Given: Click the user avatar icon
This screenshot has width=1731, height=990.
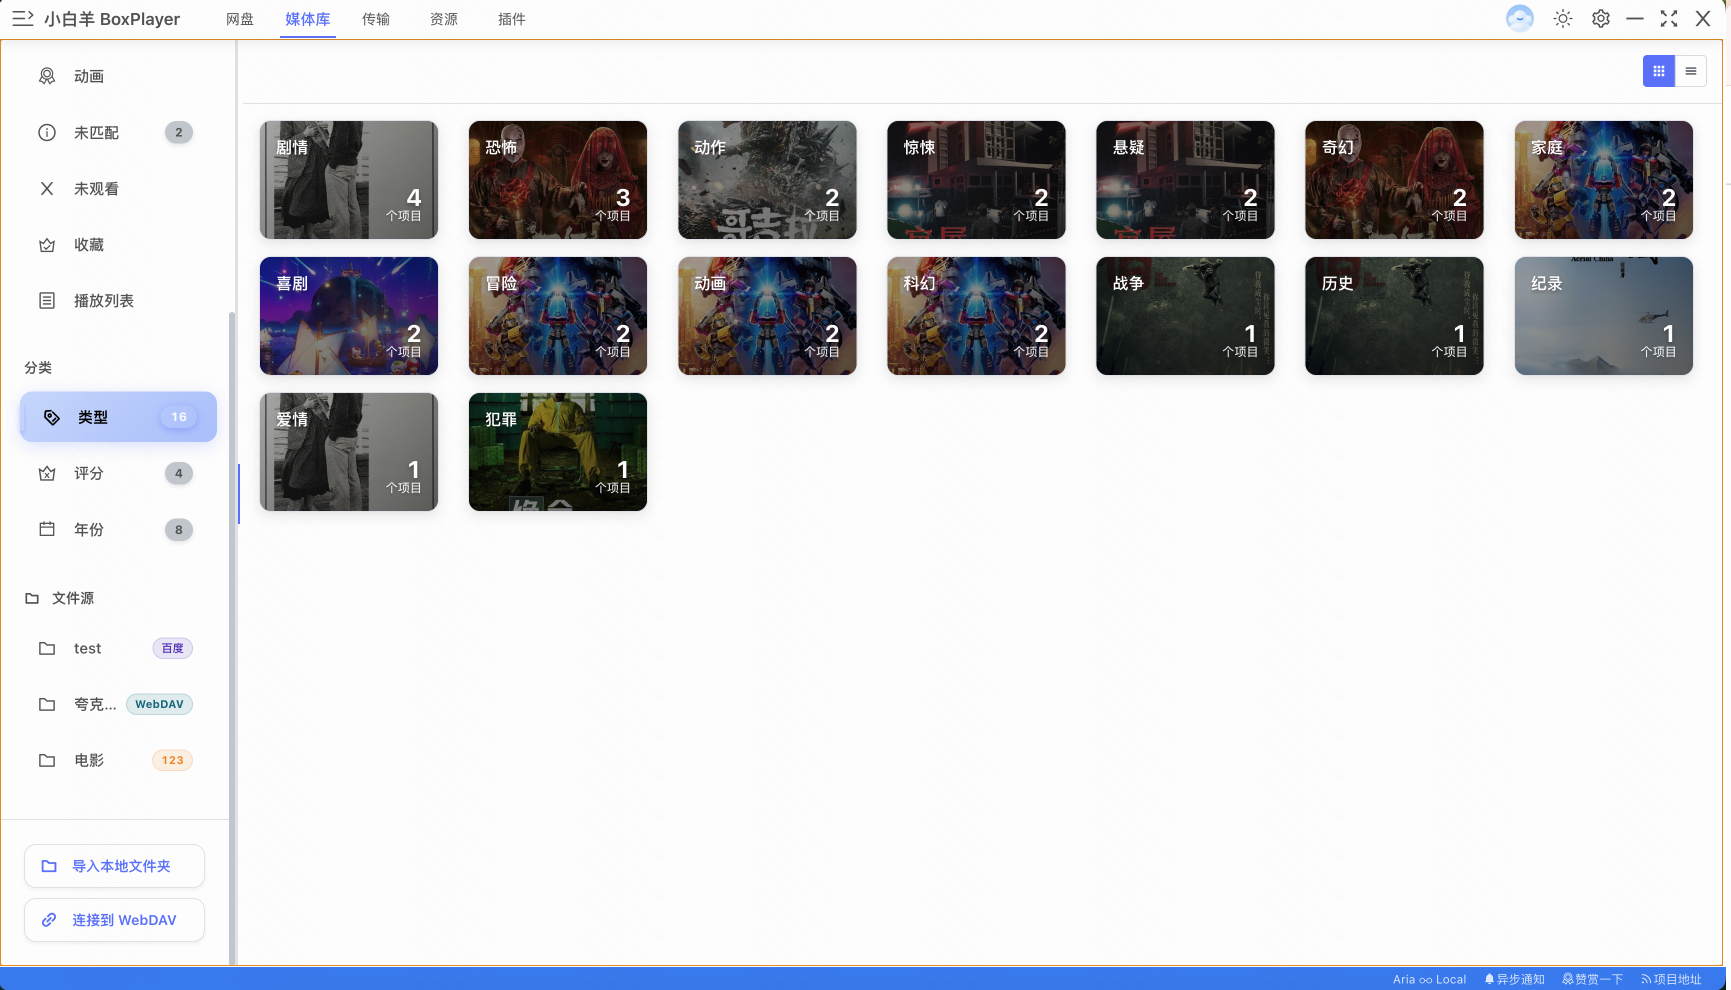Looking at the screenshot, I should (x=1519, y=19).
